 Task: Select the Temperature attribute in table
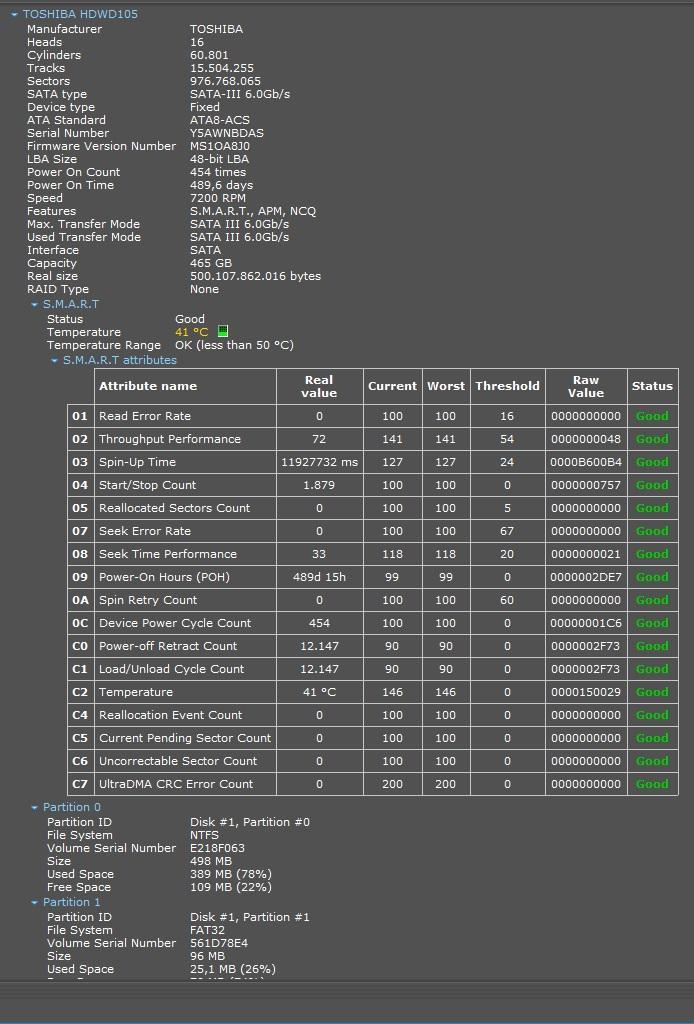(x=136, y=692)
